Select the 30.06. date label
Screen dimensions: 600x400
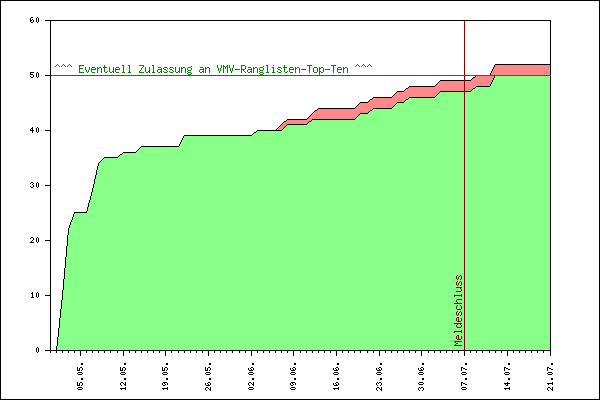[422, 377]
